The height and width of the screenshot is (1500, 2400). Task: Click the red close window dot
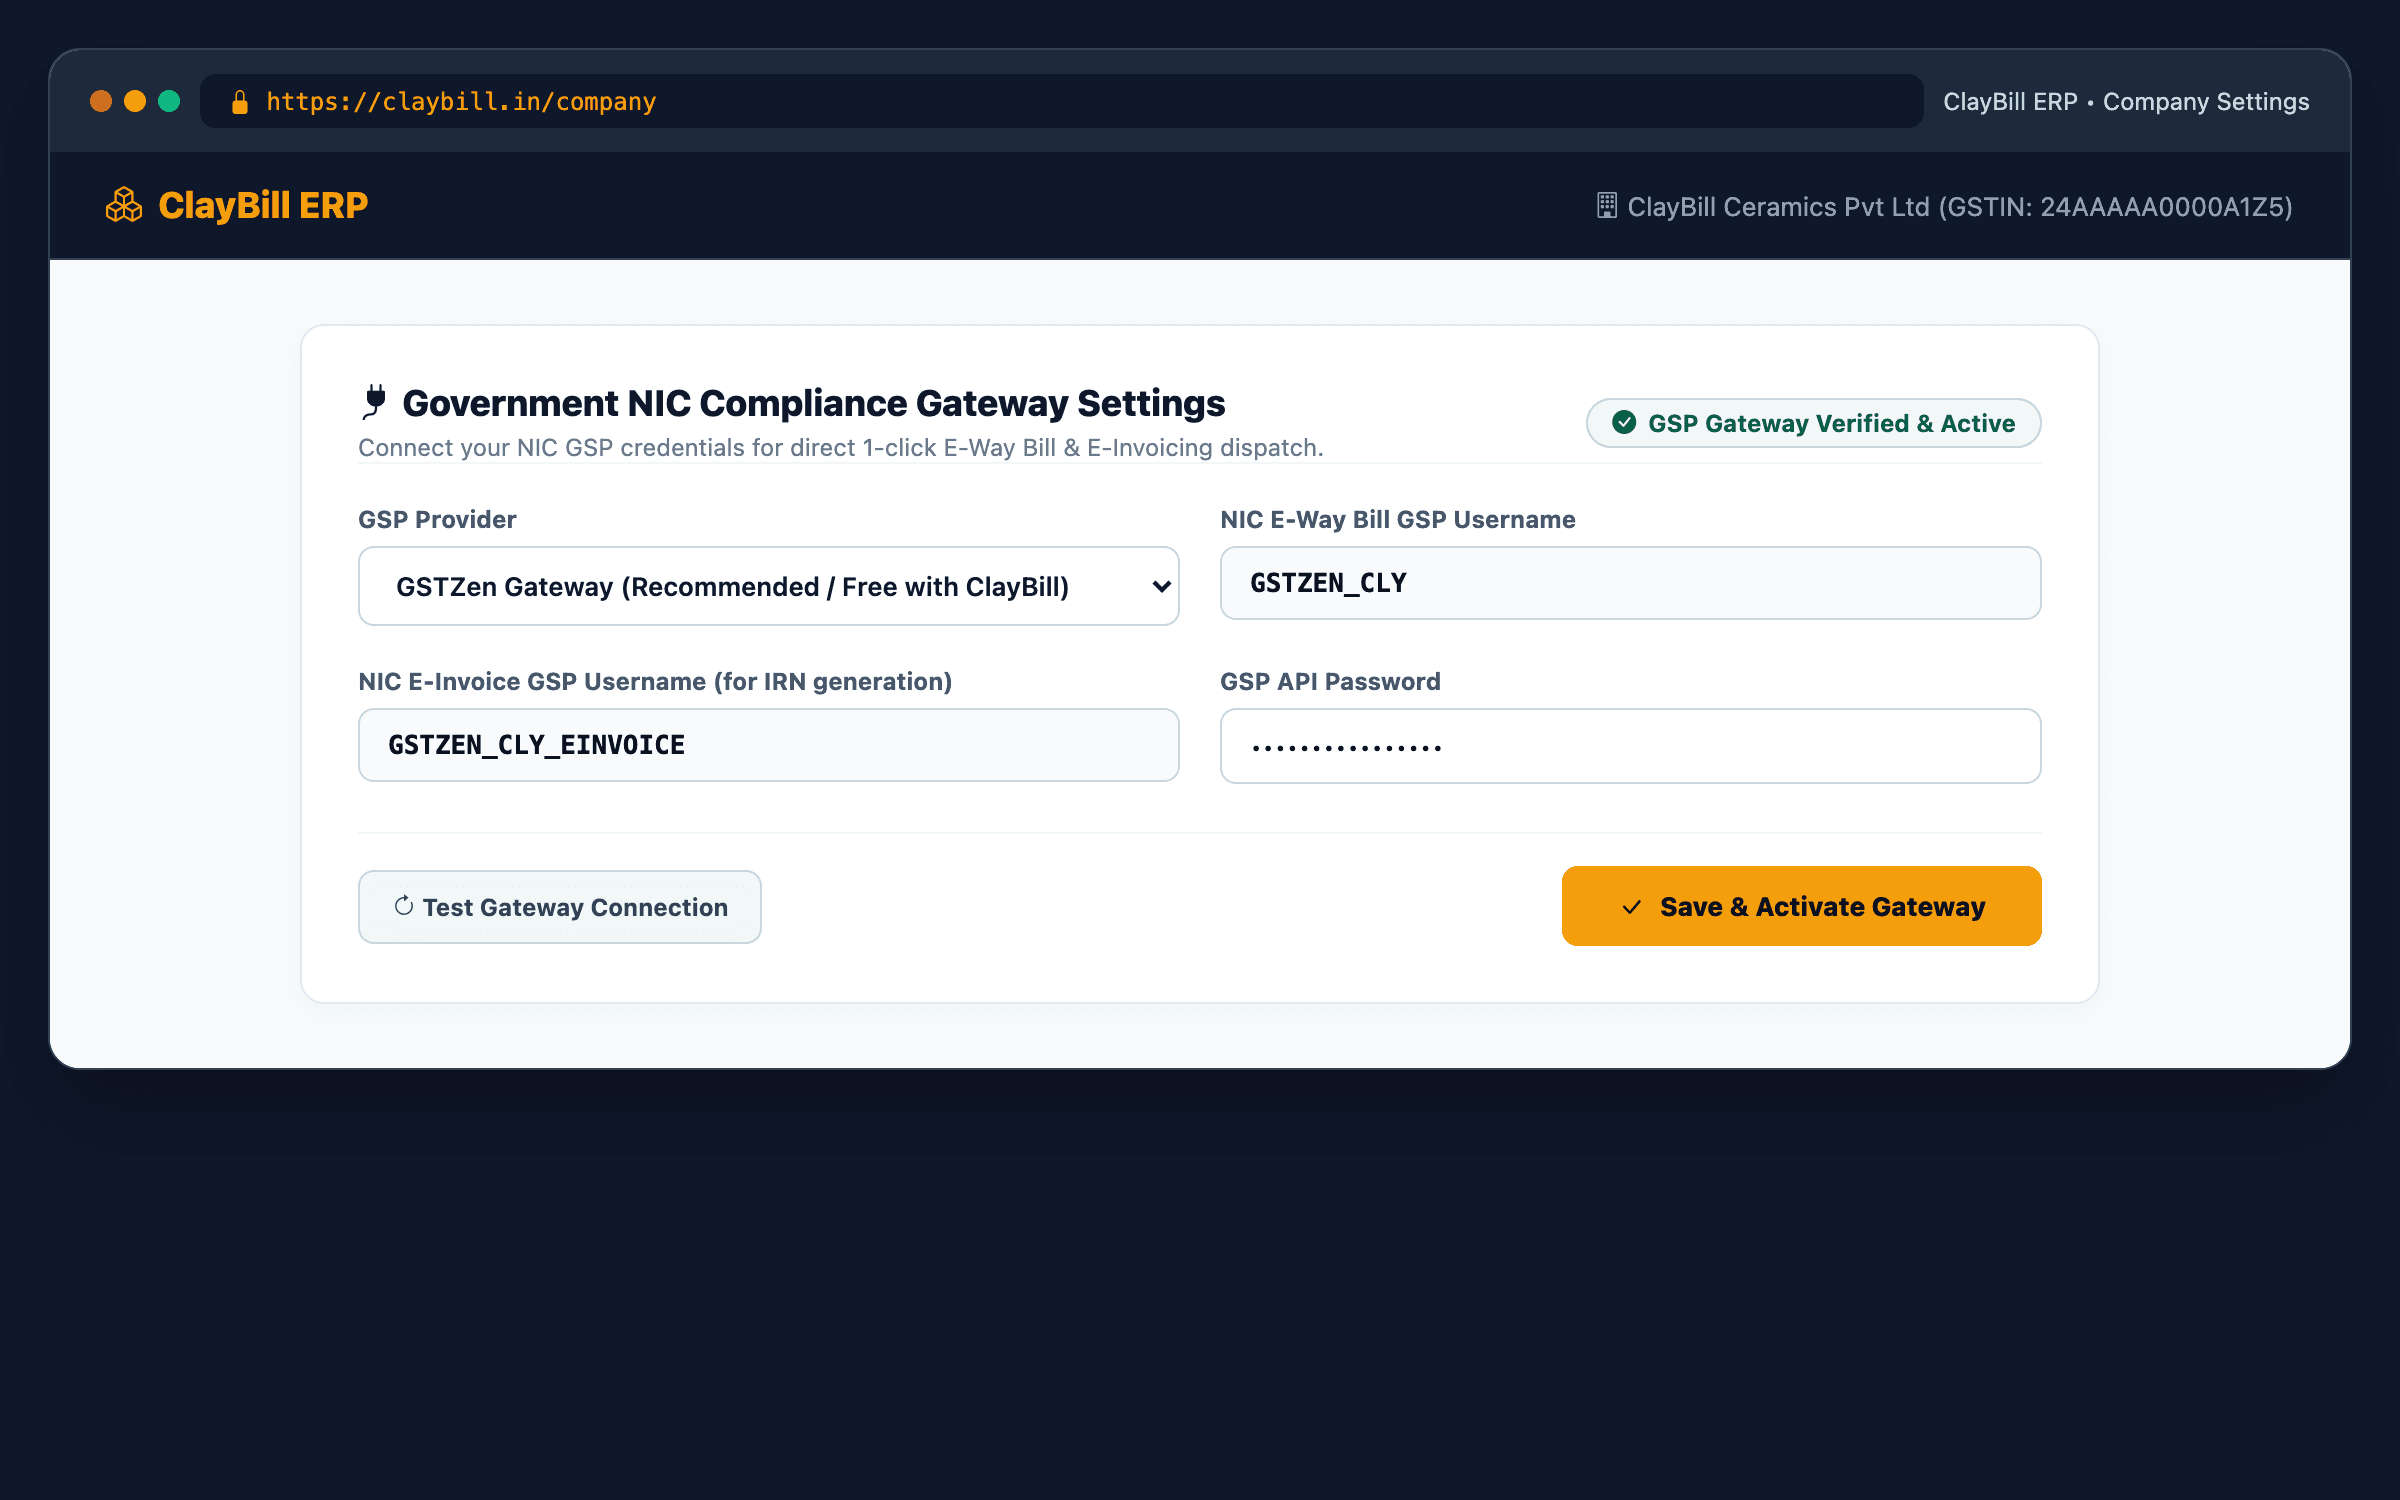(101, 101)
